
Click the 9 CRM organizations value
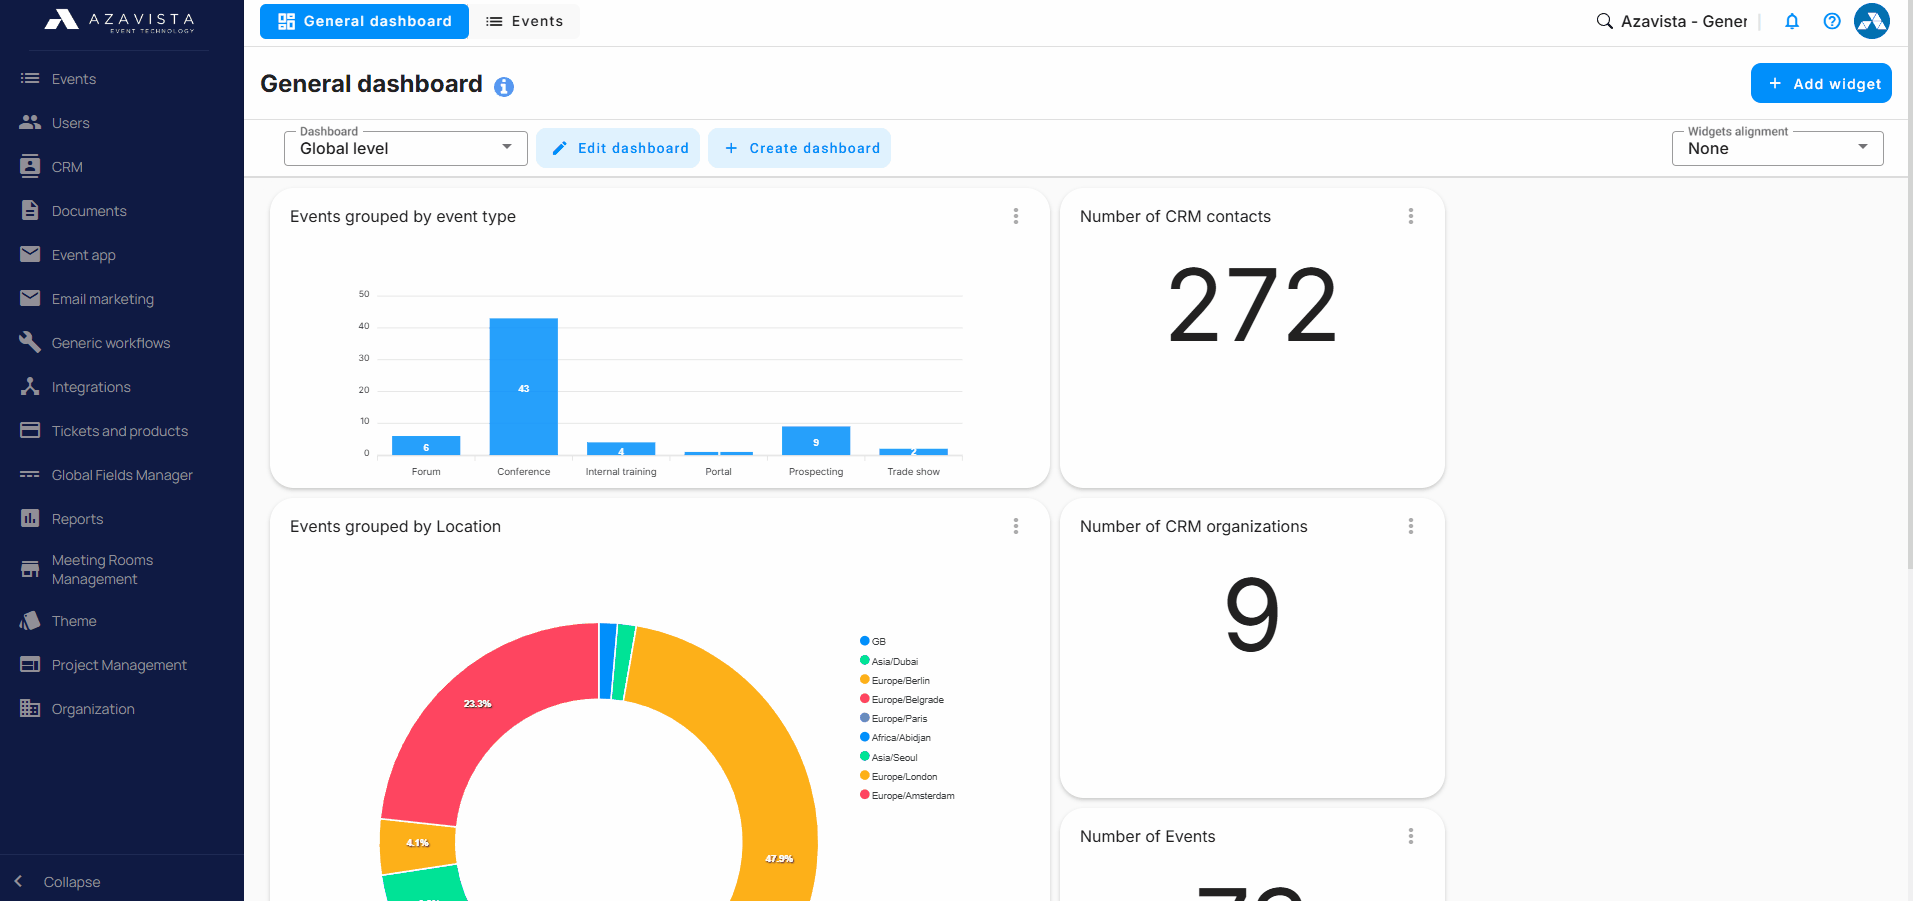pyautogui.click(x=1252, y=615)
